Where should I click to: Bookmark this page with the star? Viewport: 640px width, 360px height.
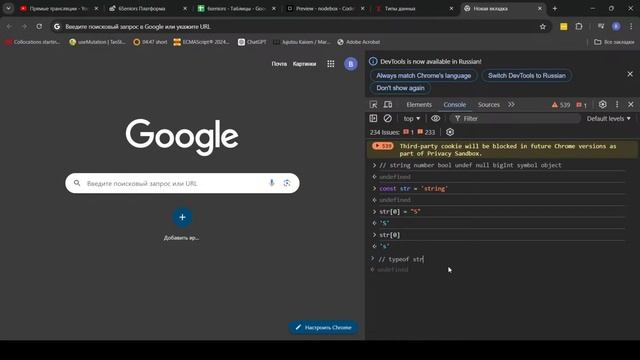point(542,27)
